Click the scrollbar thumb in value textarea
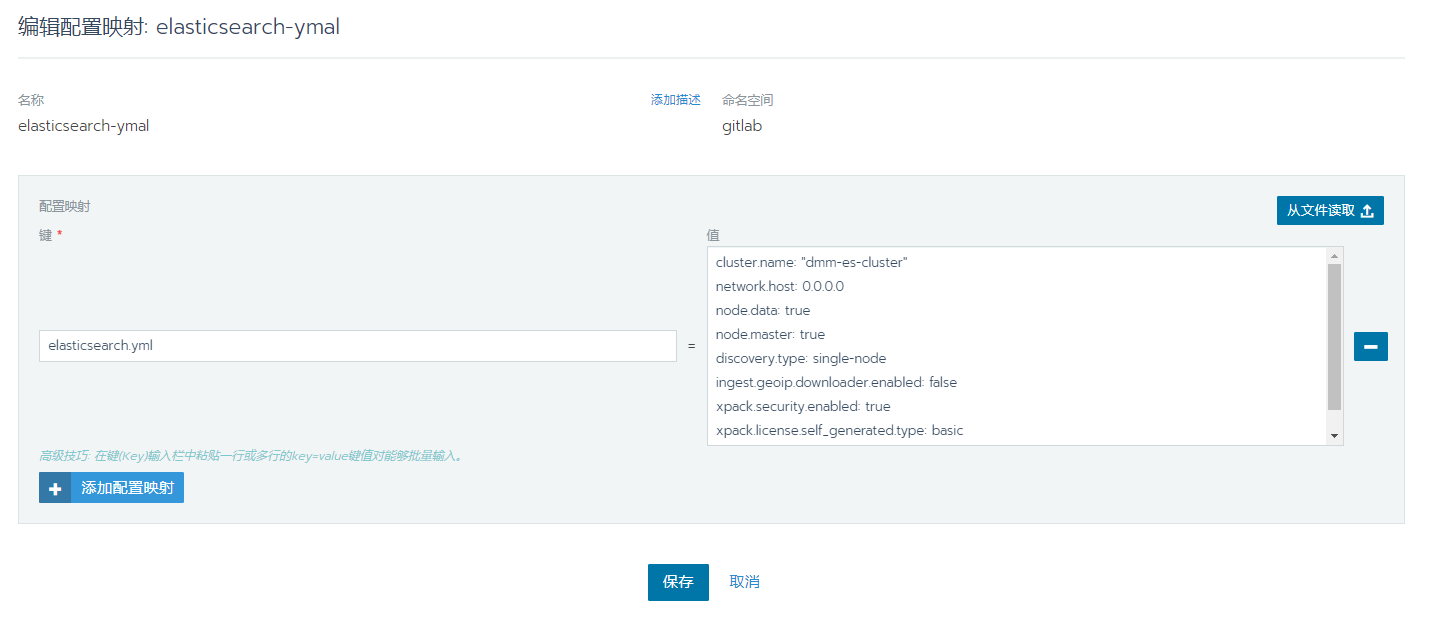This screenshot has height=624, width=1448. pos(1334,336)
